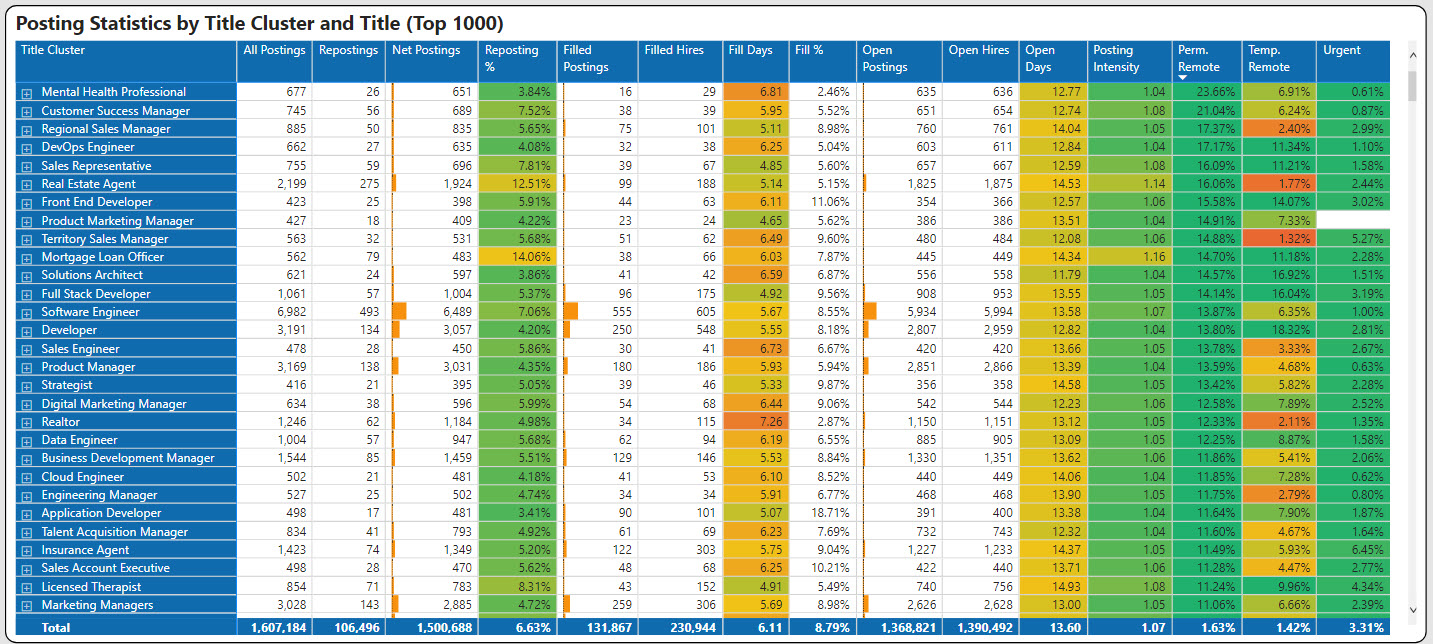
Task: Expand the DevOps Engineer cluster
Action: pos(27,148)
